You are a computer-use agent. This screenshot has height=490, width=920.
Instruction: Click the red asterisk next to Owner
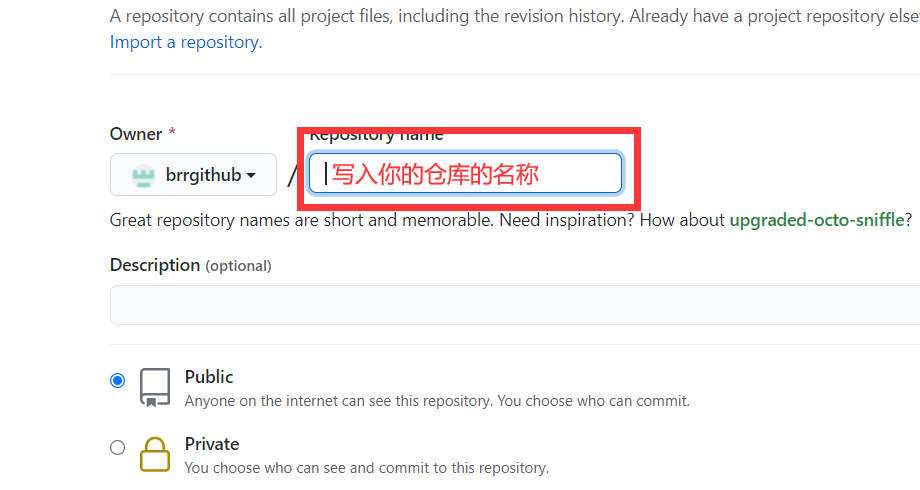point(172,131)
